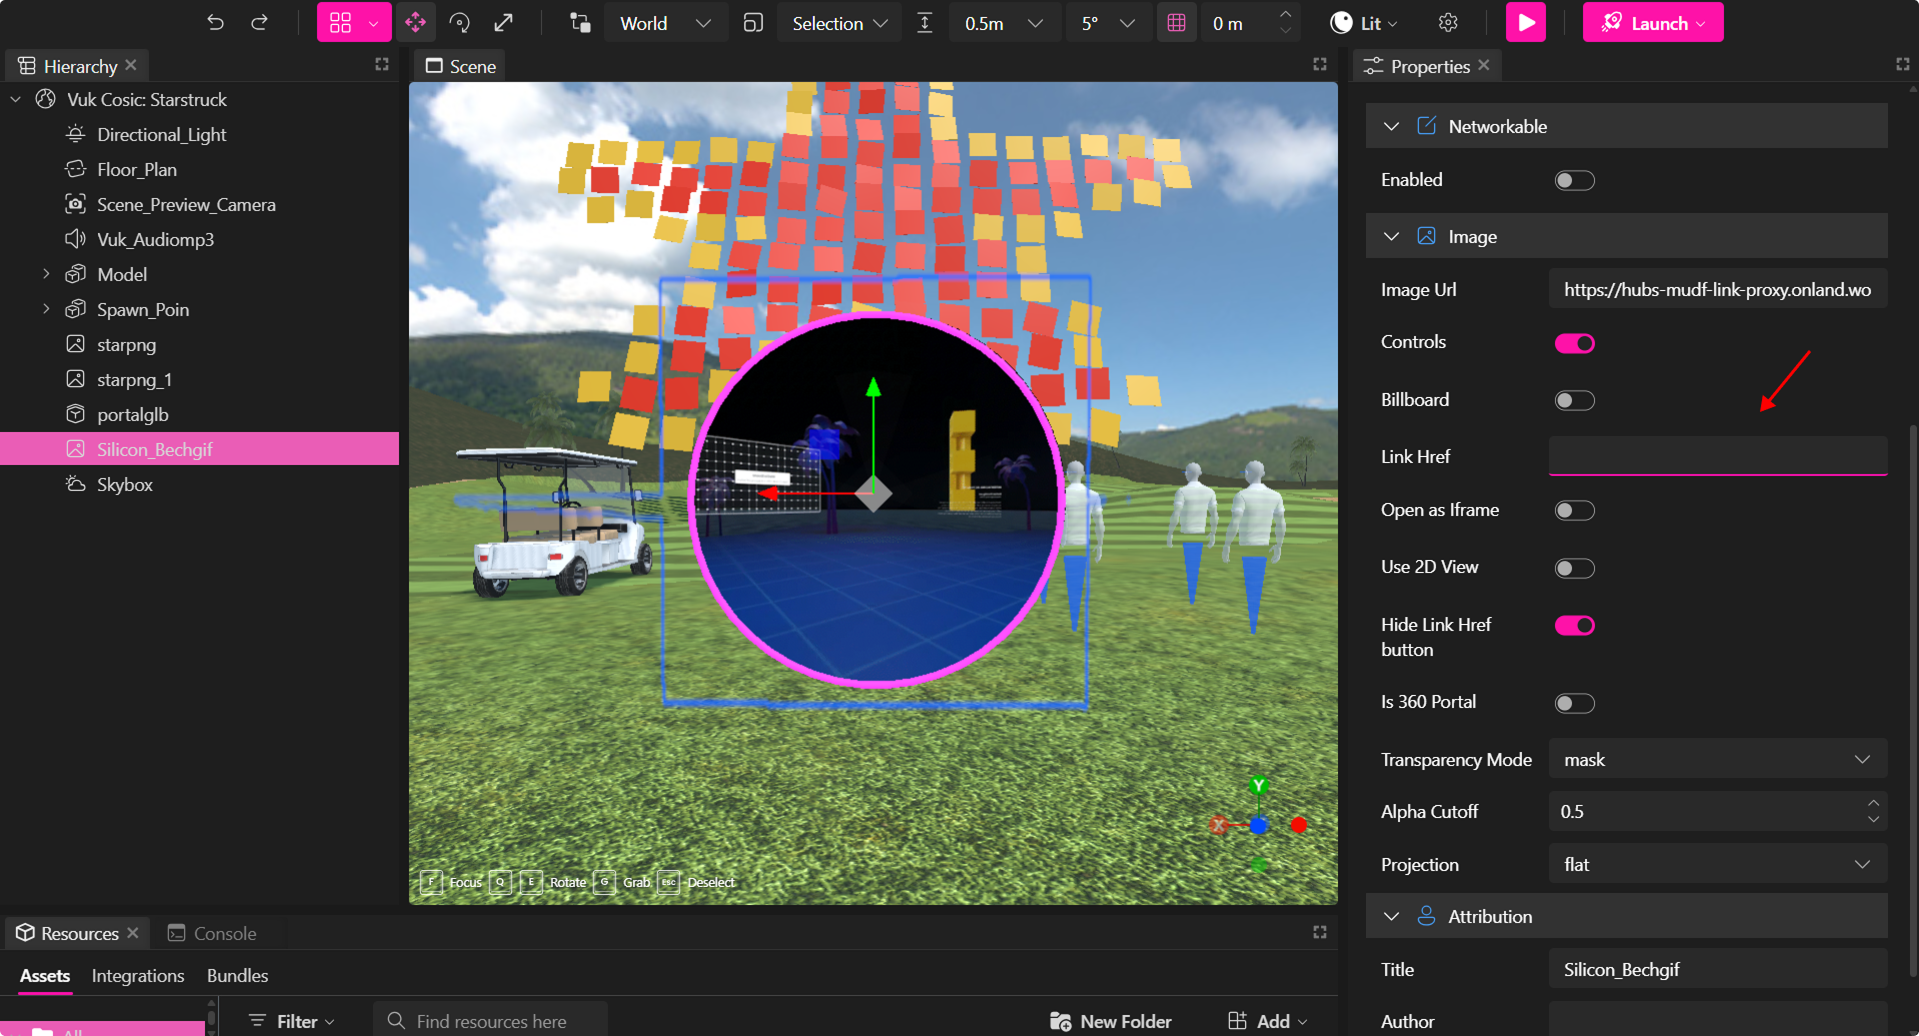Select Skybox in the Hierarchy
1919x1036 pixels.
coord(125,485)
